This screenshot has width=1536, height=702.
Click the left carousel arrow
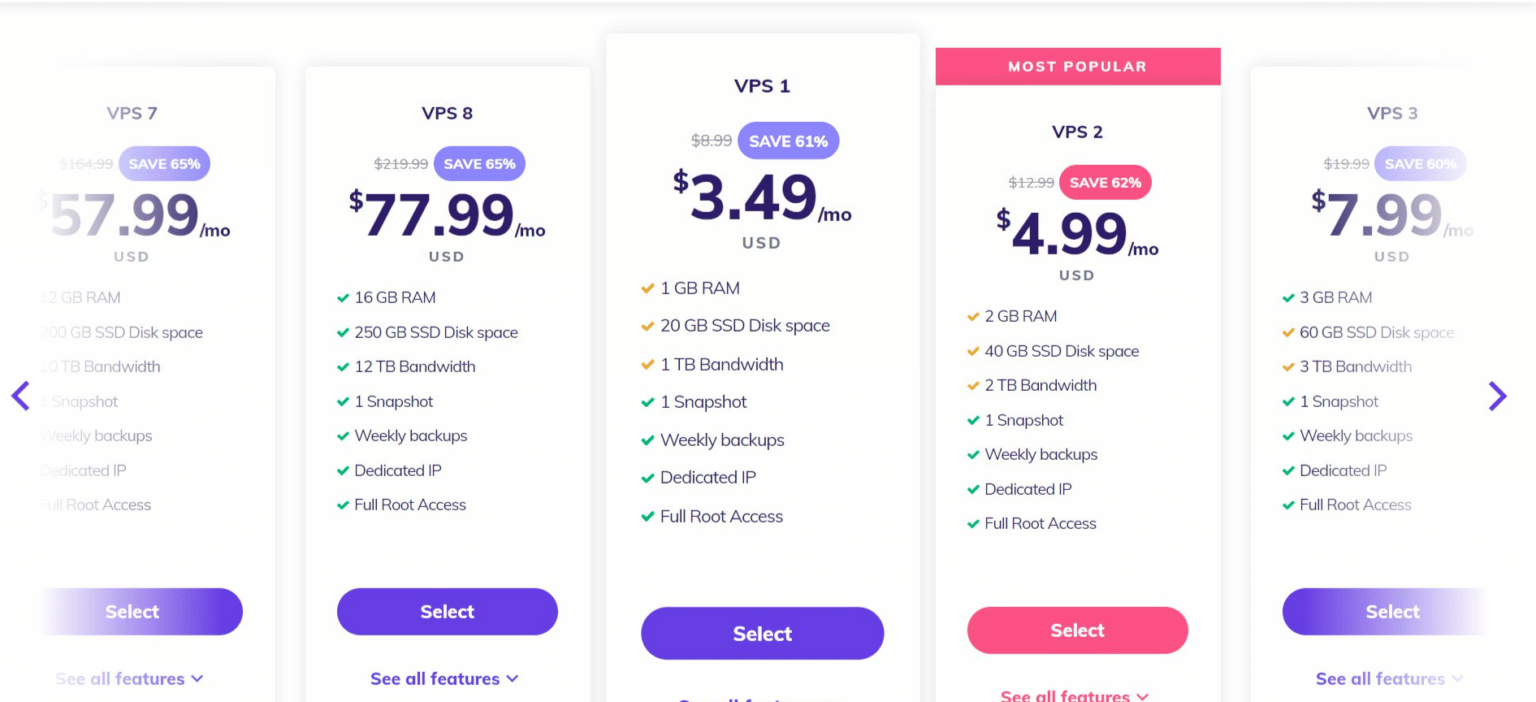[21, 396]
